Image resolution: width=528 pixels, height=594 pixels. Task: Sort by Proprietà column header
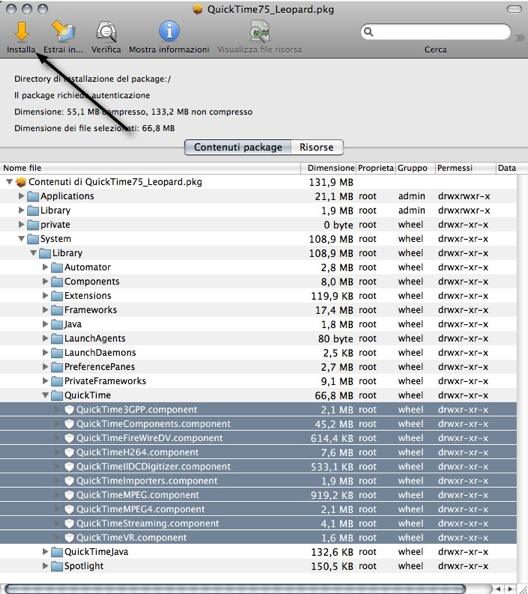pos(376,168)
